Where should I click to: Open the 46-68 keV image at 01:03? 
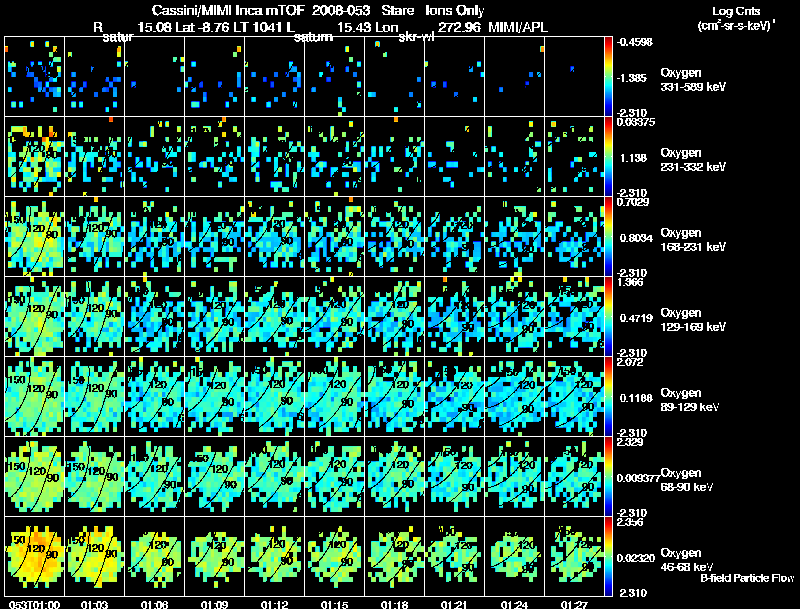(94, 557)
